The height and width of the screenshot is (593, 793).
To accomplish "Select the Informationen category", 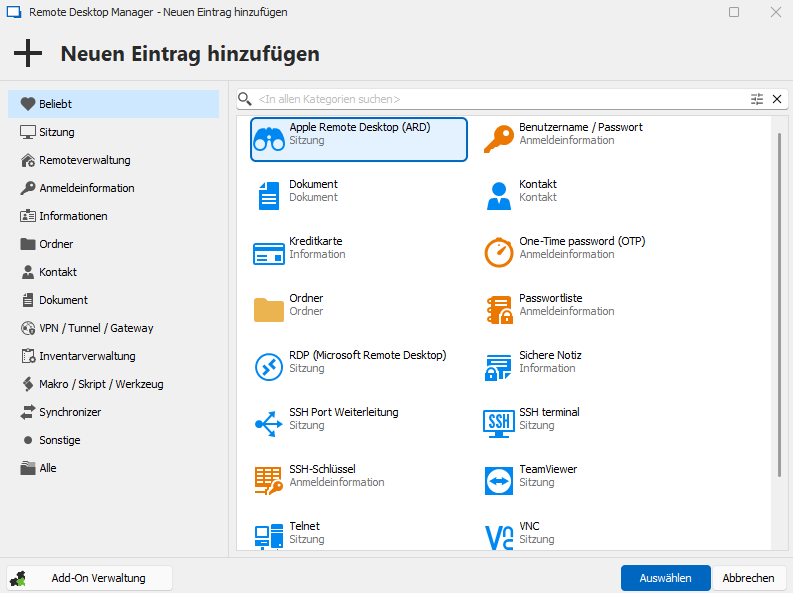I will point(113,216).
